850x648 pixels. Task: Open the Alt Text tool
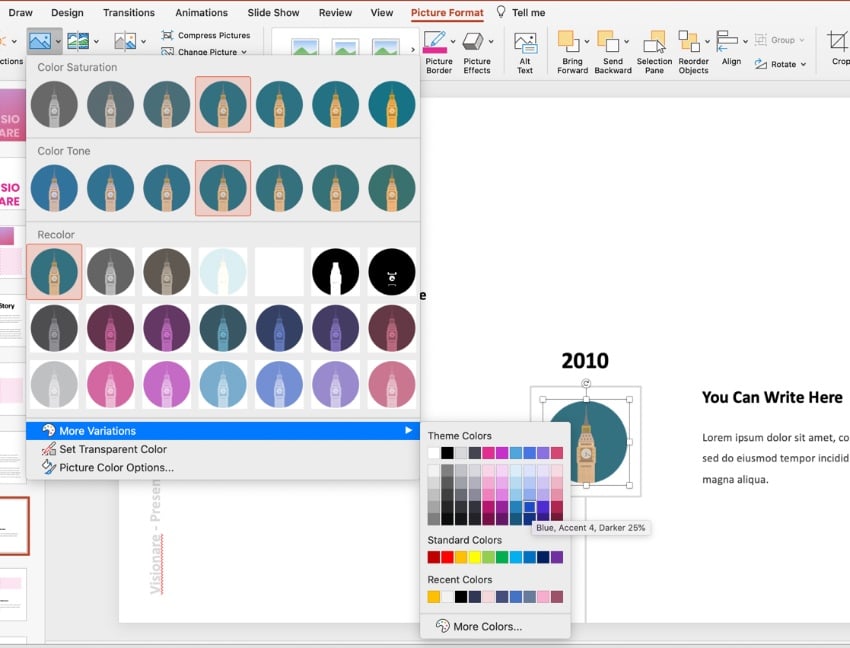(x=525, y=52)
